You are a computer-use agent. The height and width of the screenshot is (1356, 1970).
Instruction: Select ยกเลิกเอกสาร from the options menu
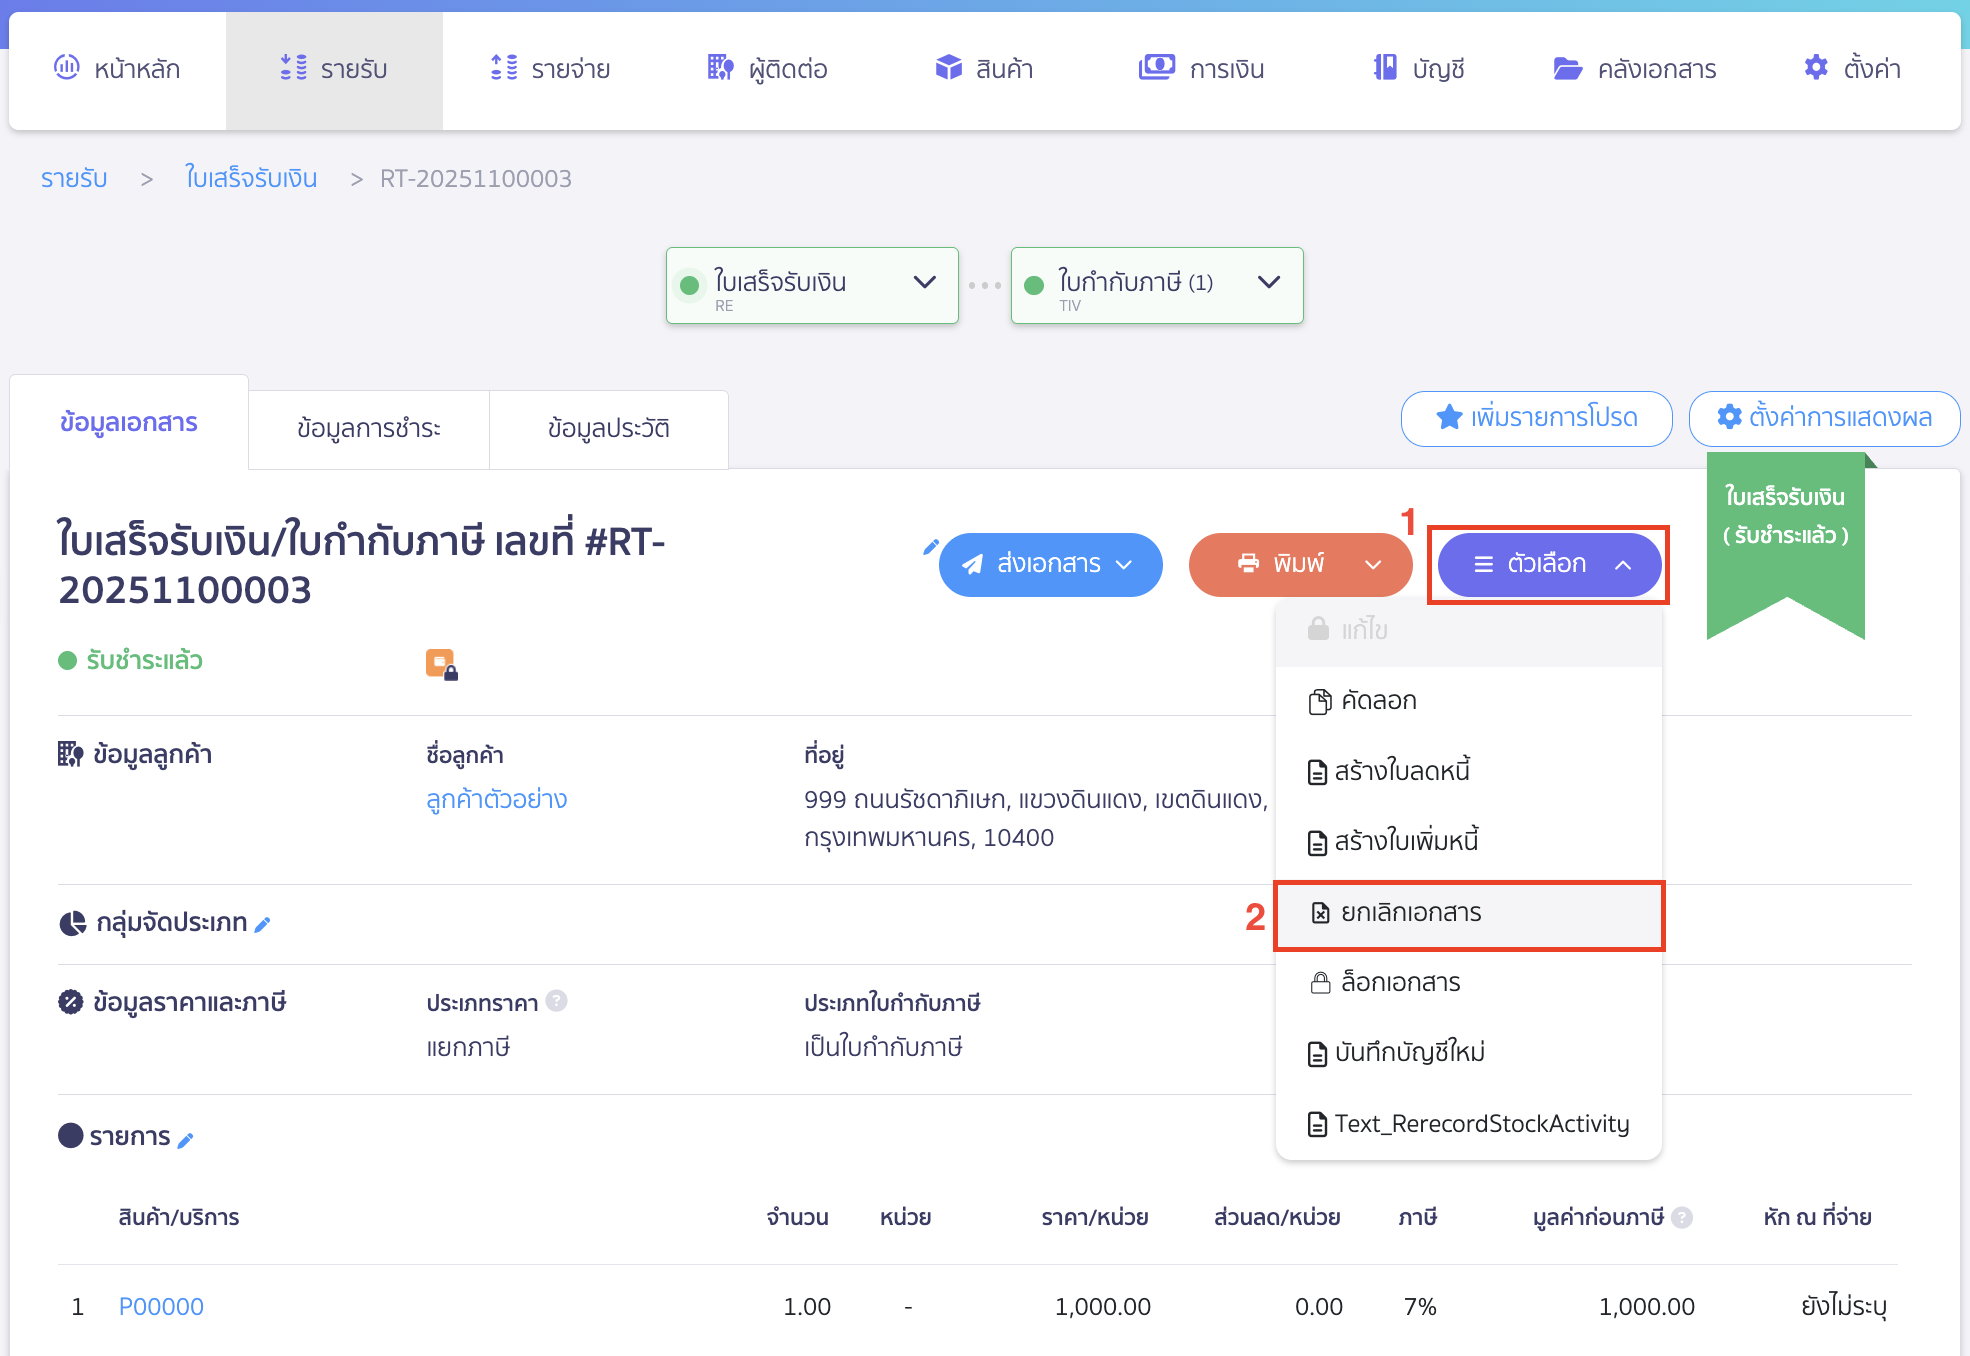(x=1410, y=913)
